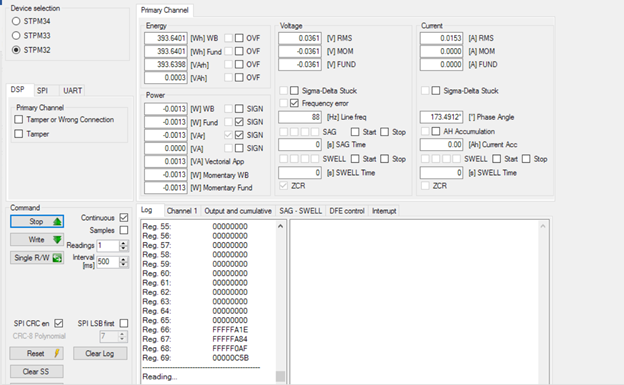Viewport: 624px width, 385px height.
Task: Toggle Voltage SWELL Stop checkbox
Action: (x=384, y=159)
